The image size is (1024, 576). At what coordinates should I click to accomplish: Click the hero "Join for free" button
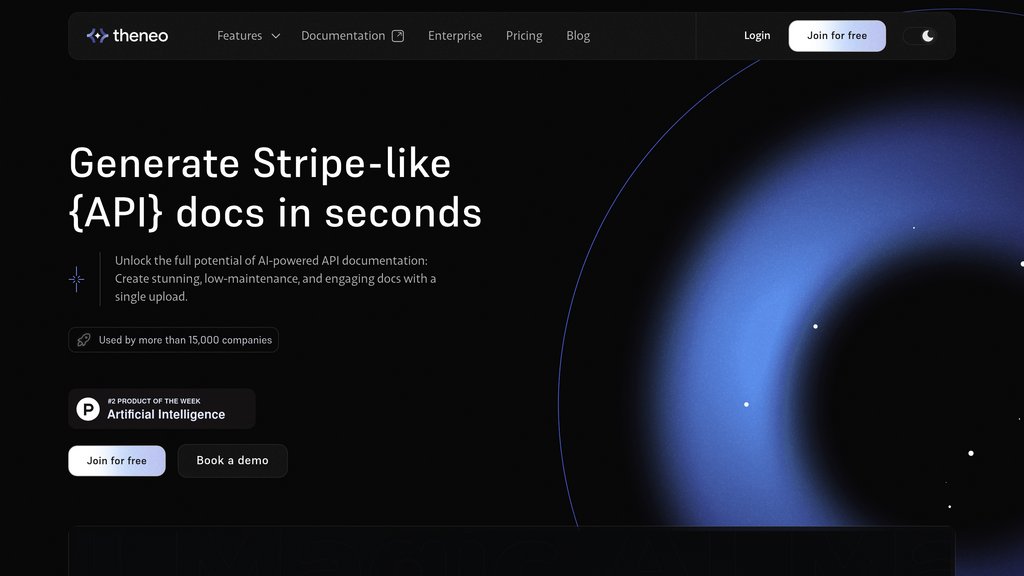[x=116, y=460]
